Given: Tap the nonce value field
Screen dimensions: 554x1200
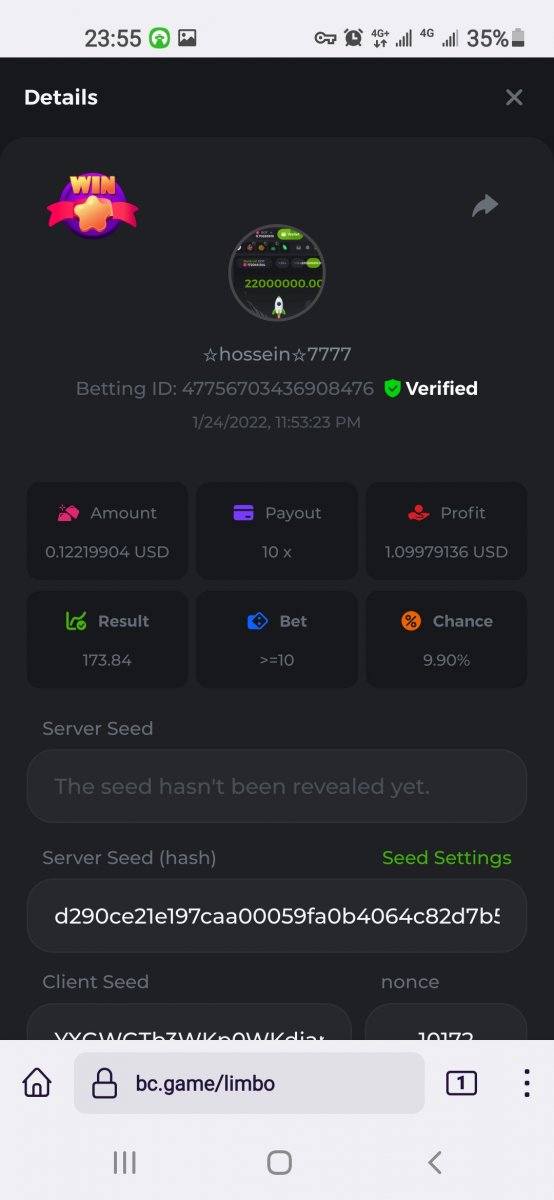Looking at the screenshot, I should point(446,1022).
